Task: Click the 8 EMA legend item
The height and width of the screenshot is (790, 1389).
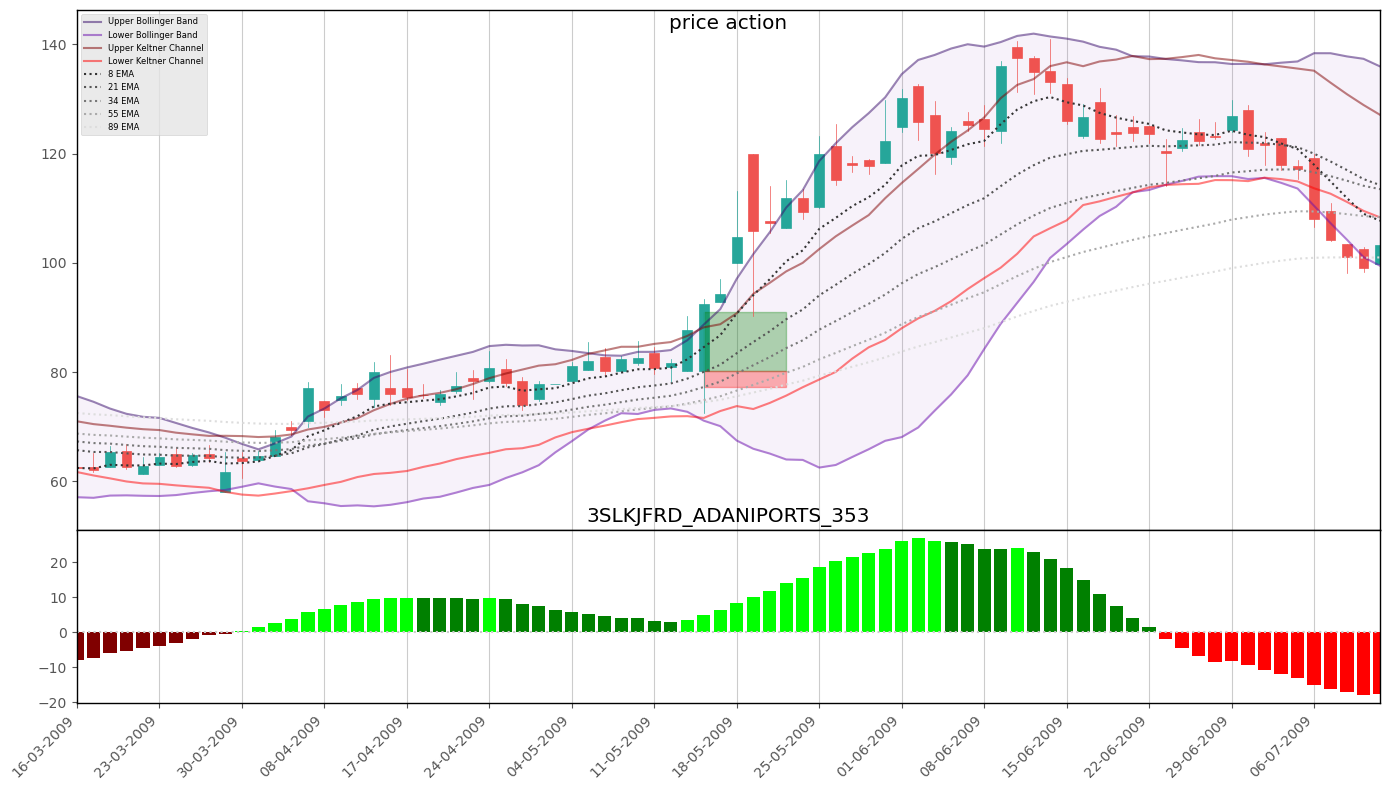Action: [120, 75]
